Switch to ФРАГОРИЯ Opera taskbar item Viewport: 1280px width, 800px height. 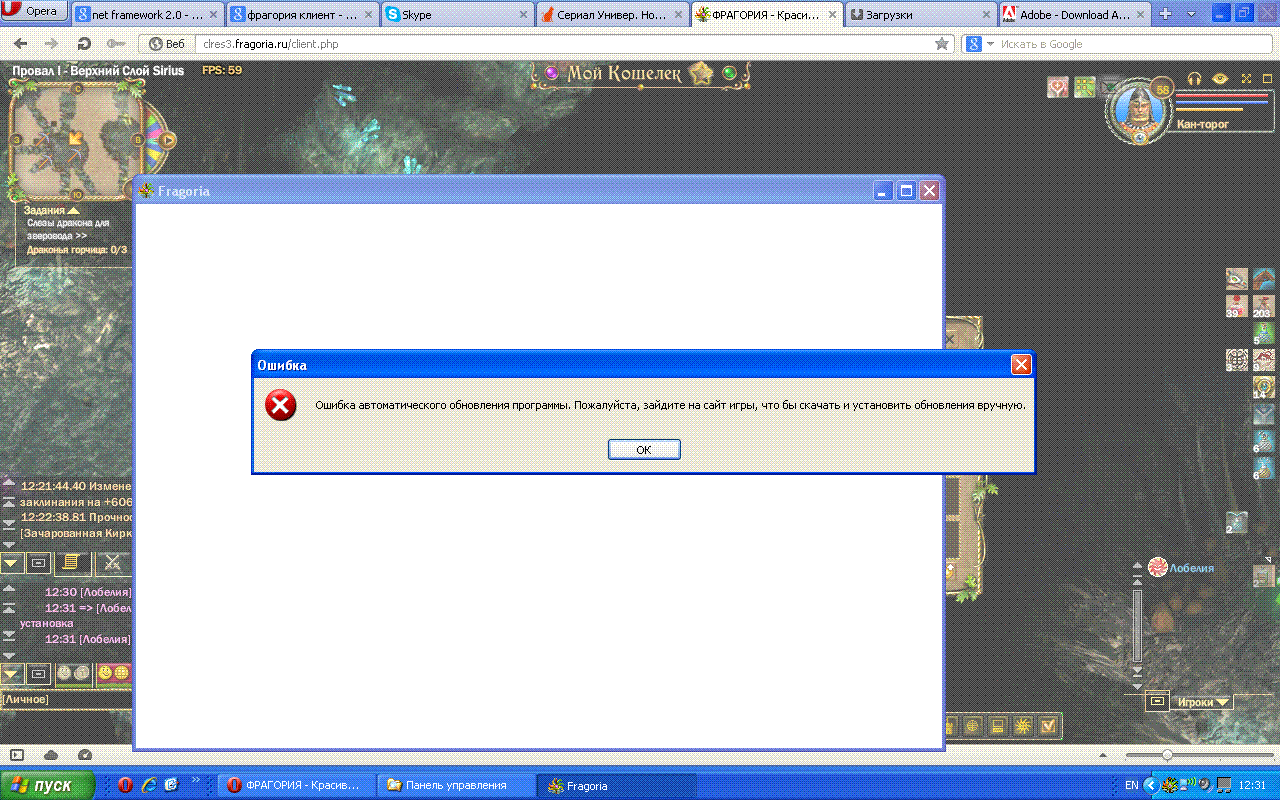point(297,785)
